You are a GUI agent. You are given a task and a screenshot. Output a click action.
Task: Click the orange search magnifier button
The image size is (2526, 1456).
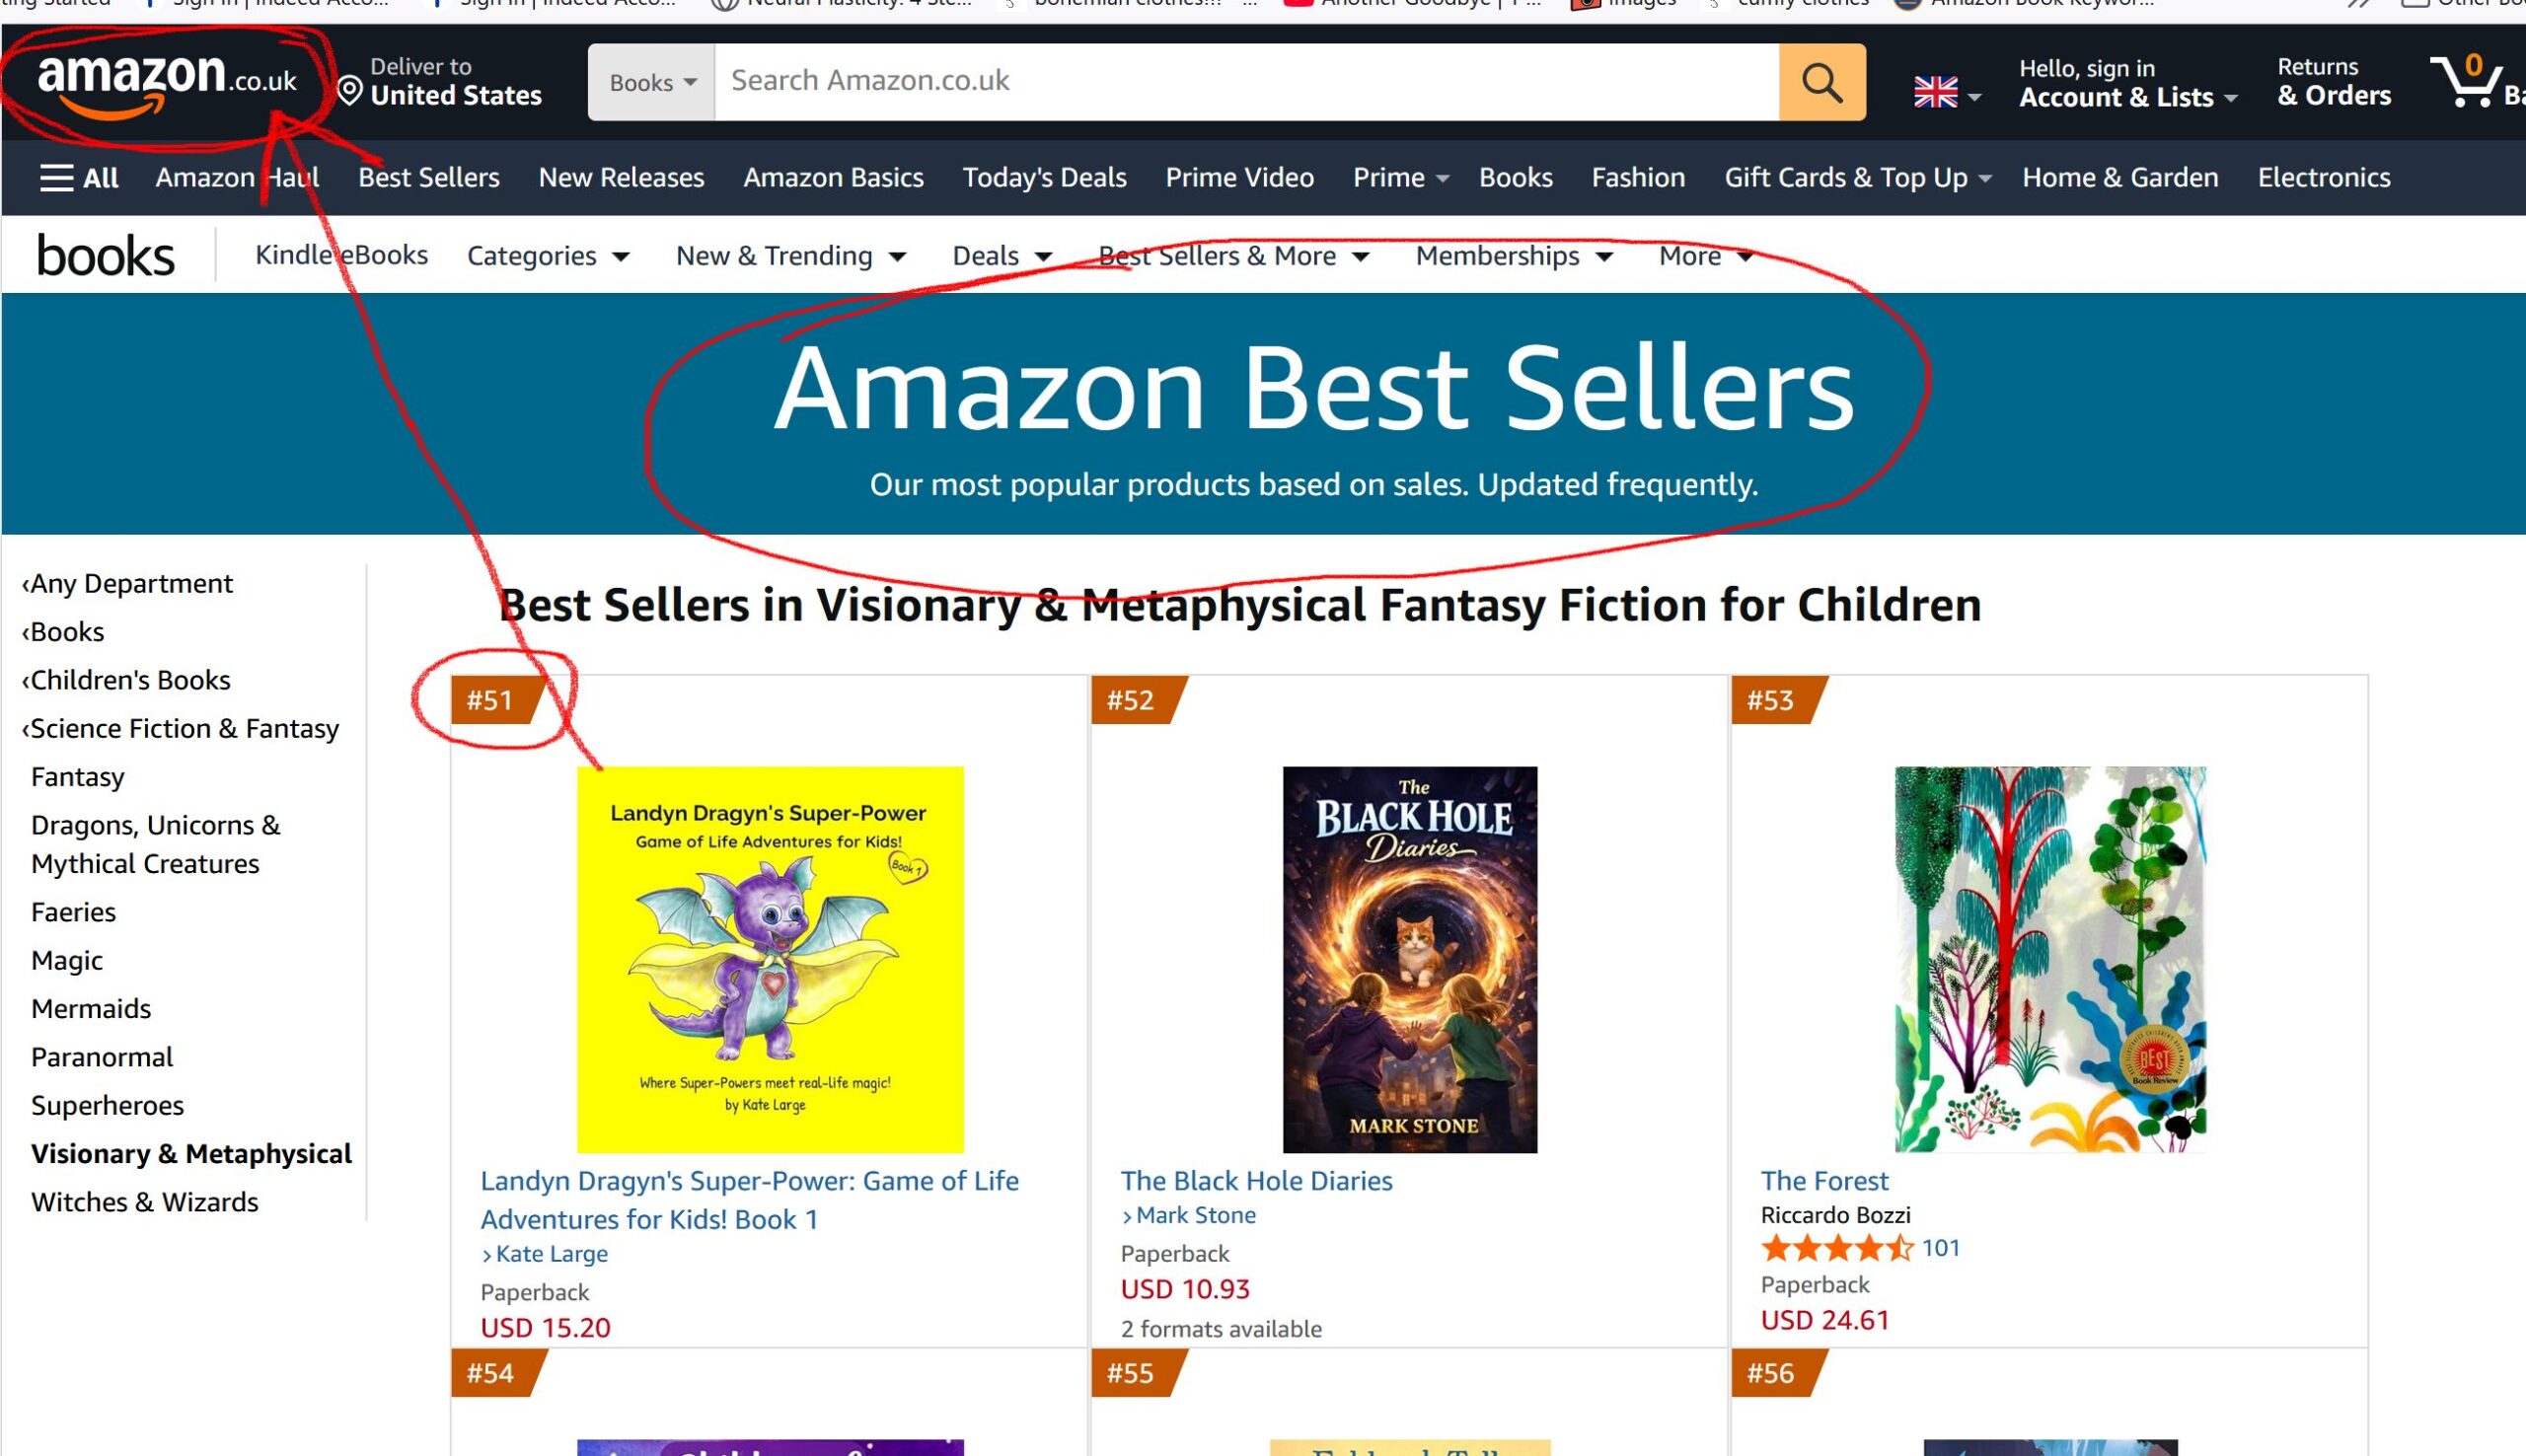(x=1821, y=82)
